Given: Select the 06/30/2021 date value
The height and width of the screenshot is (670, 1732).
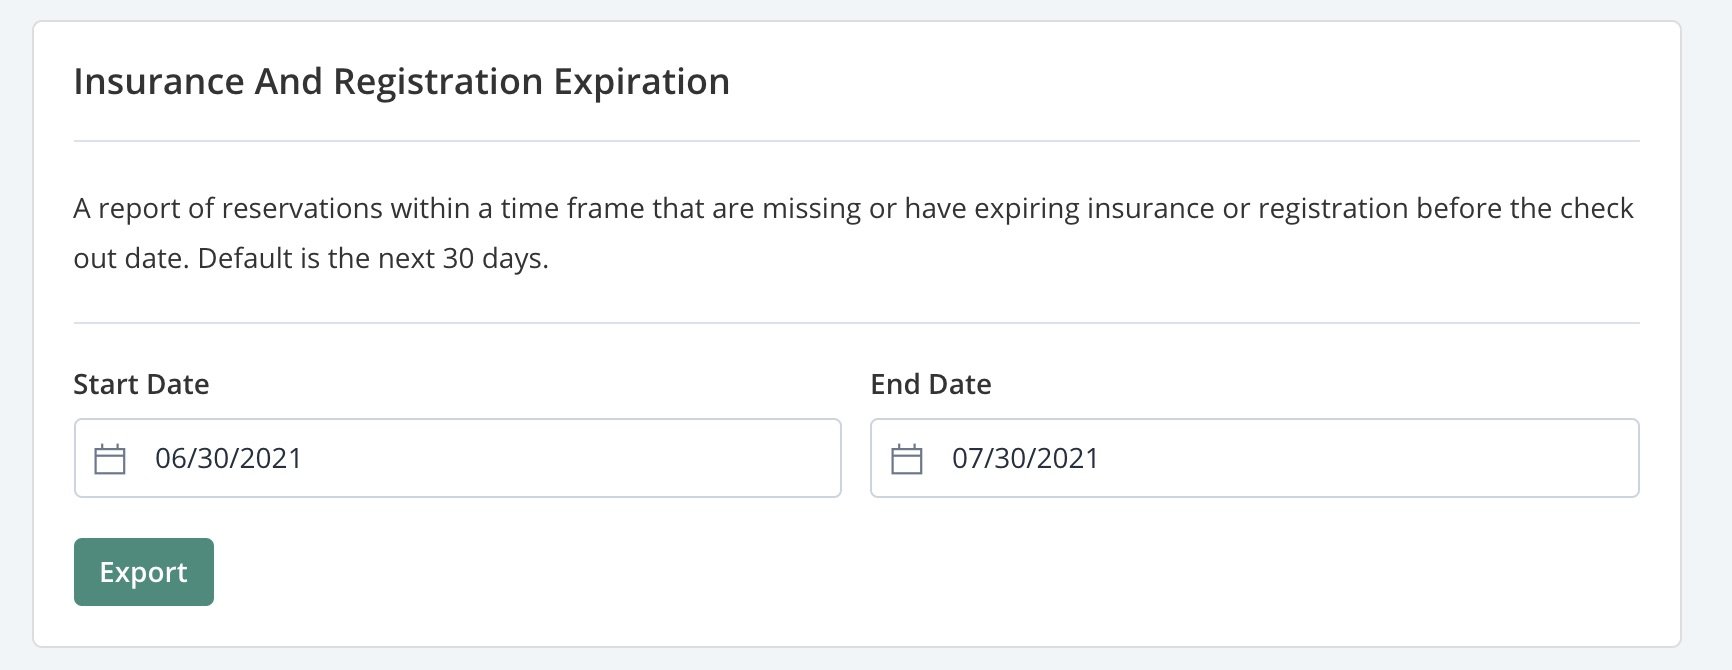Looking at the screenshot, I should click(228, 458).
